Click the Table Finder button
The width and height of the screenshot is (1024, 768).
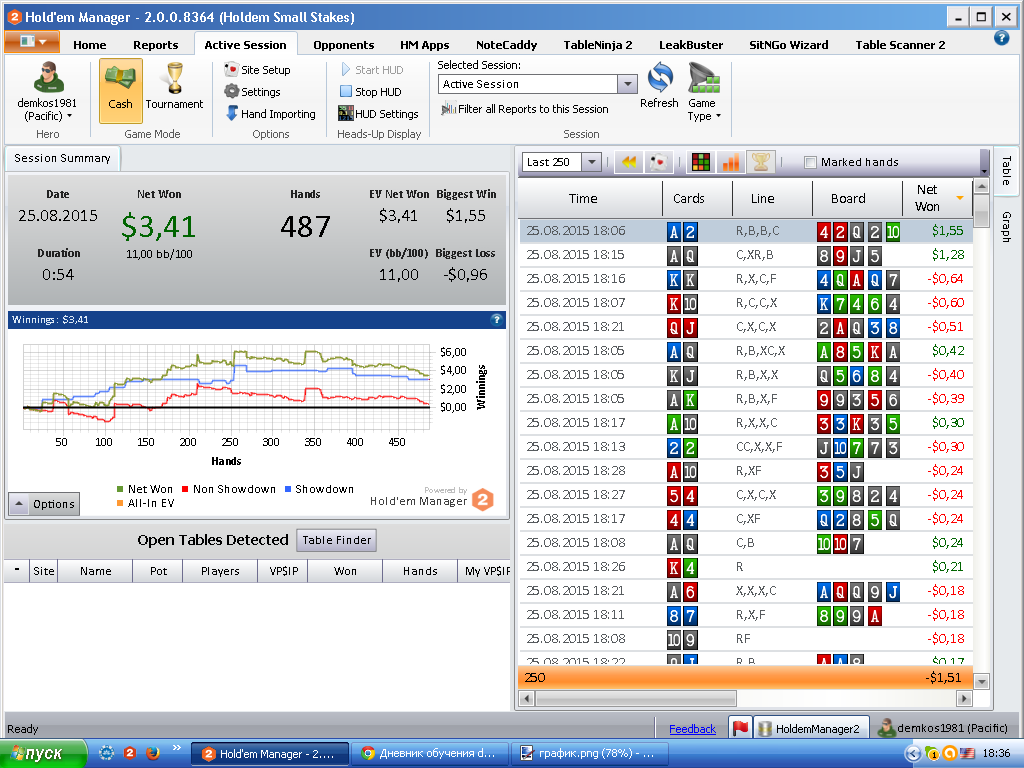(336, 540)
